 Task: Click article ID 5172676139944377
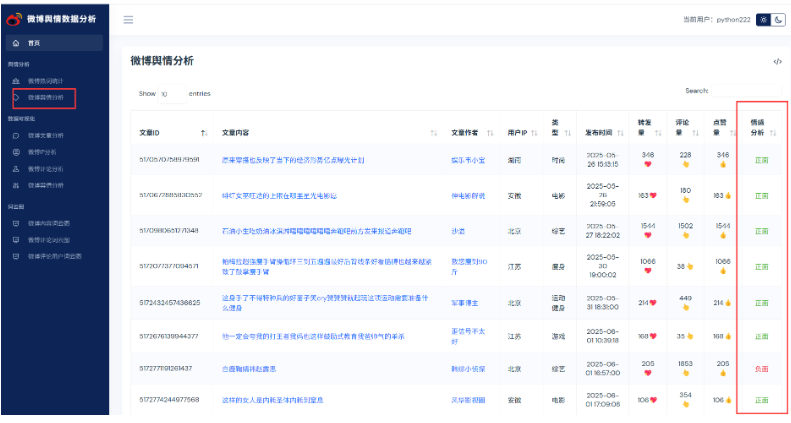point(168,336)
